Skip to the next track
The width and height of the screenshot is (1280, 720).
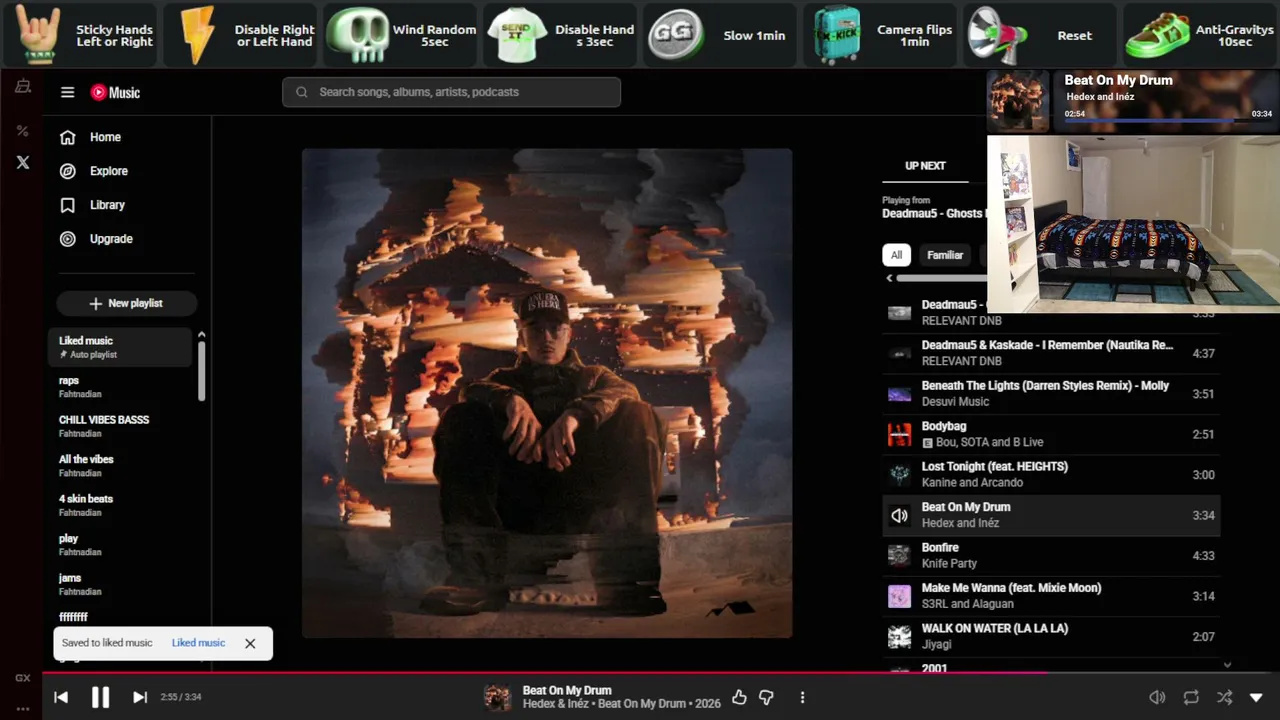(x=140, y=697)
